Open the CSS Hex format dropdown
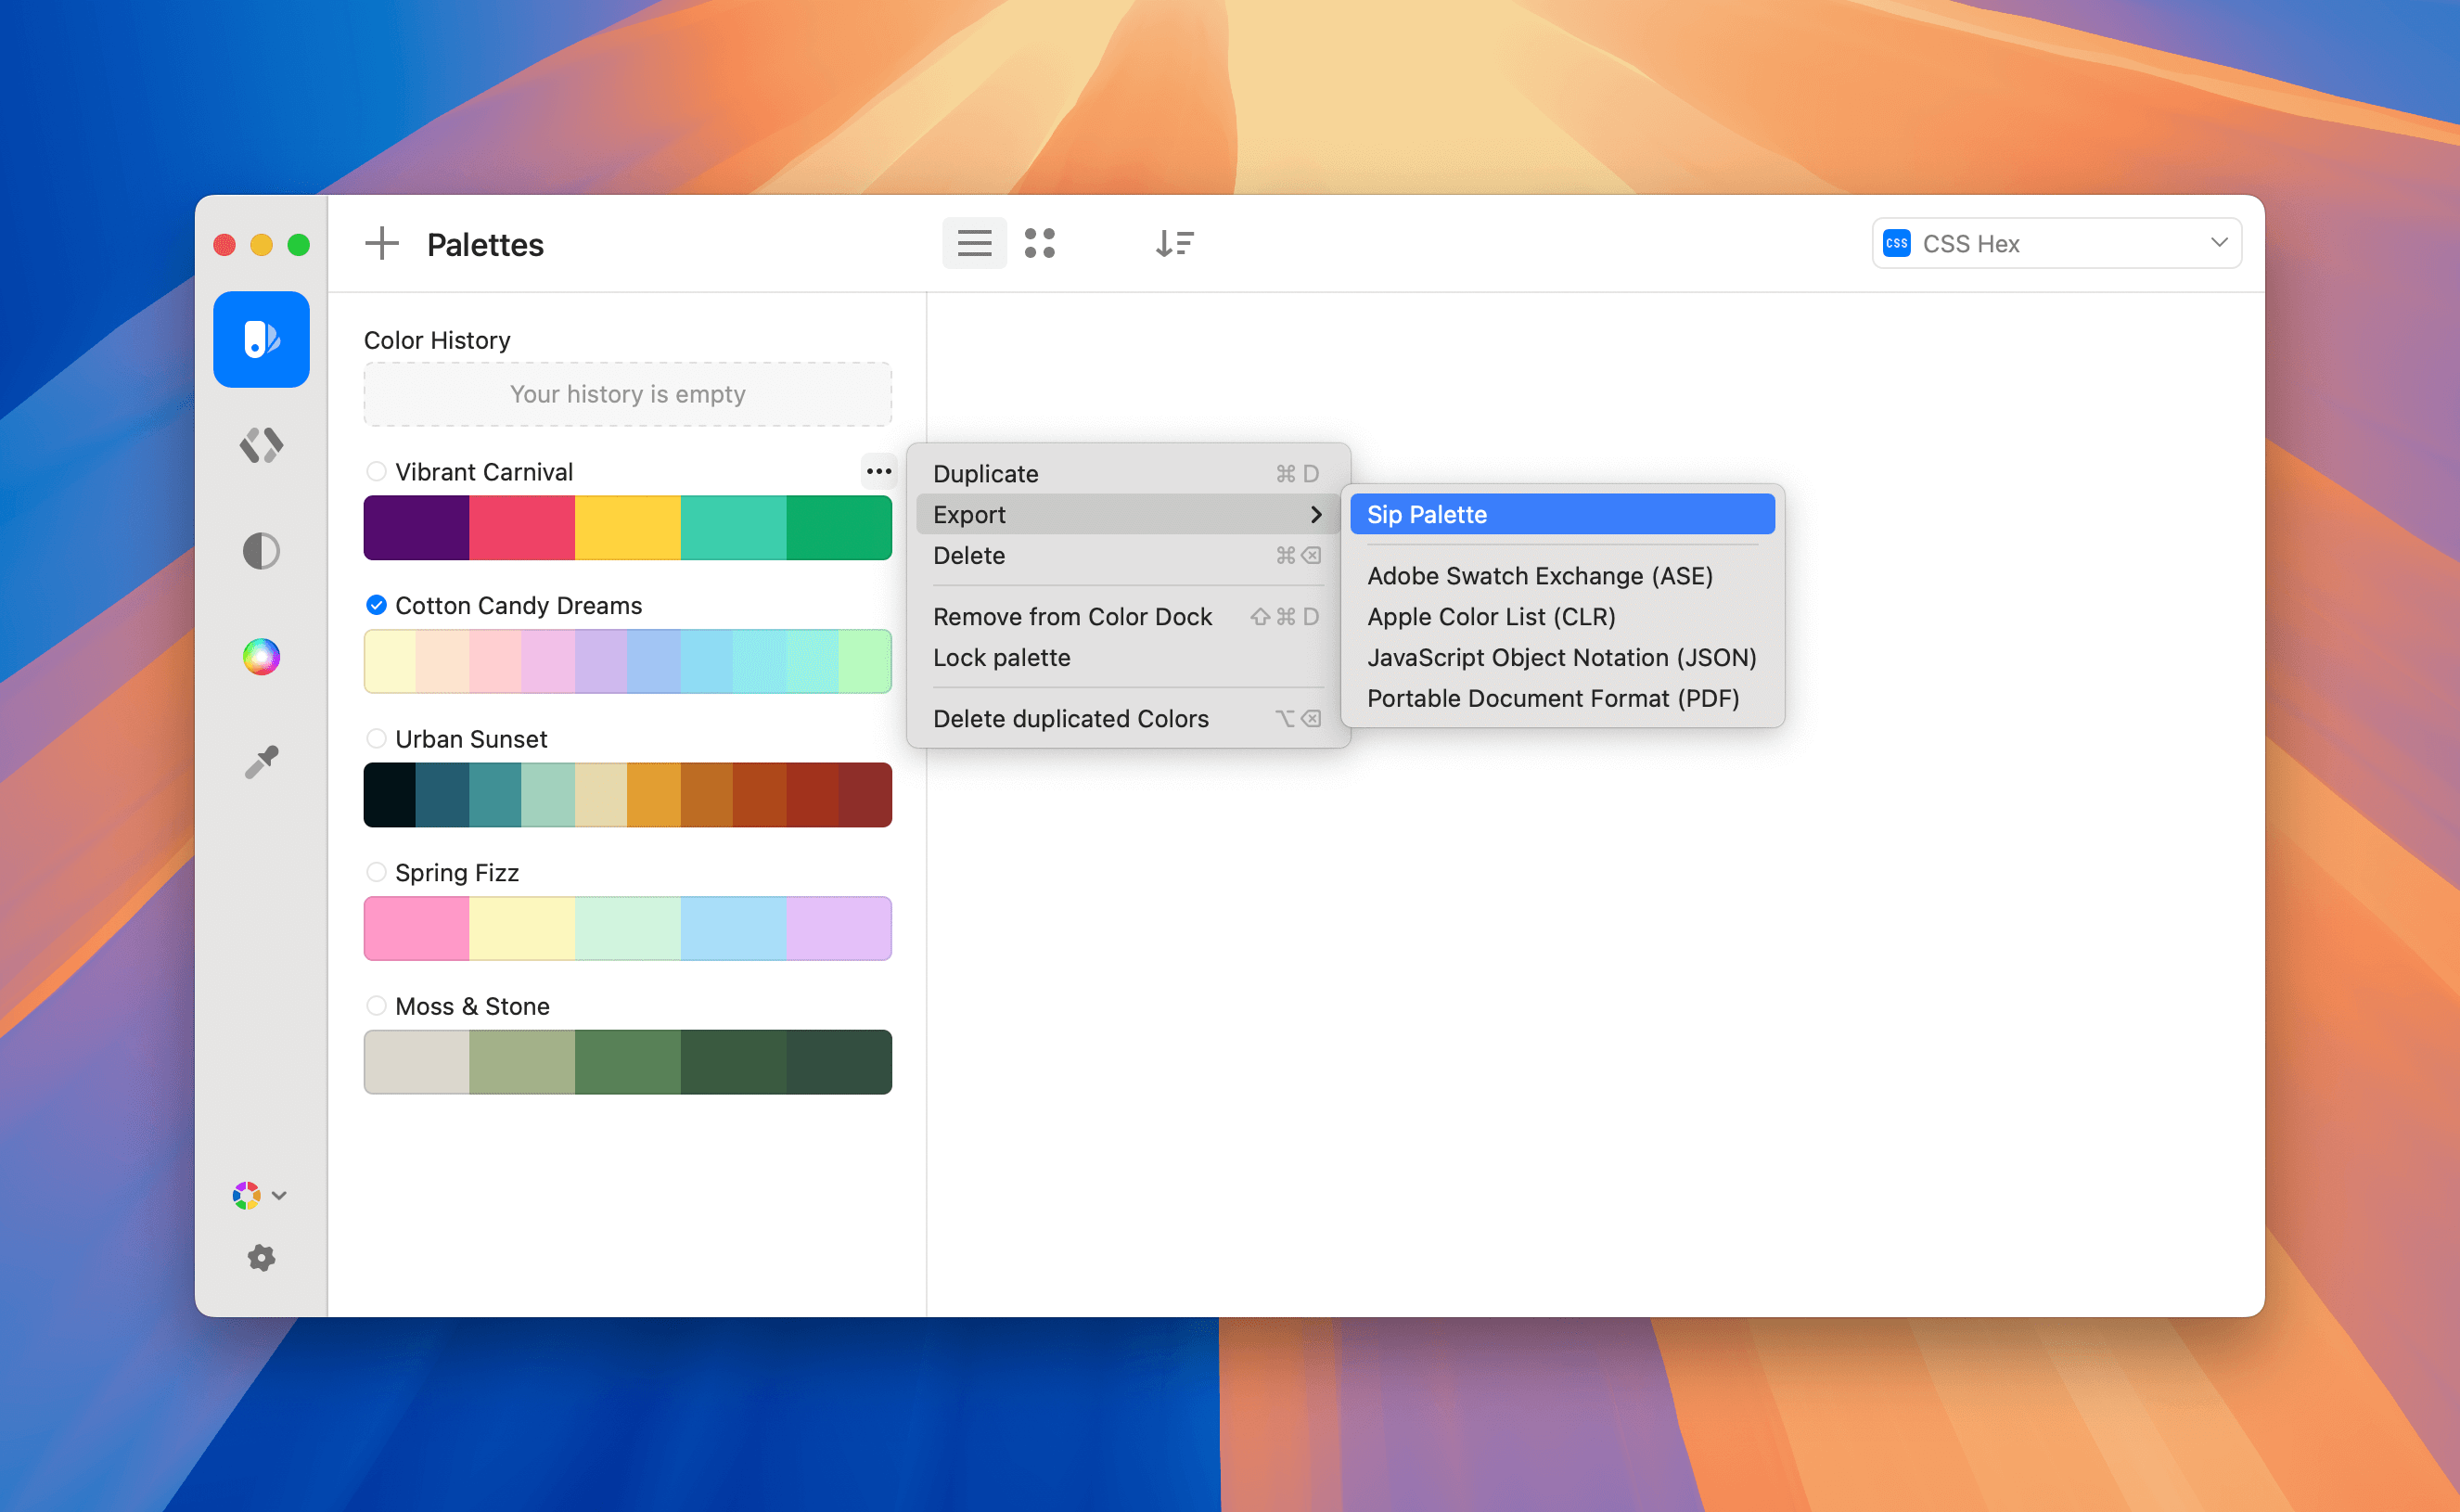Viewport: 2460px width, 1512px height. coord(2056,243)
